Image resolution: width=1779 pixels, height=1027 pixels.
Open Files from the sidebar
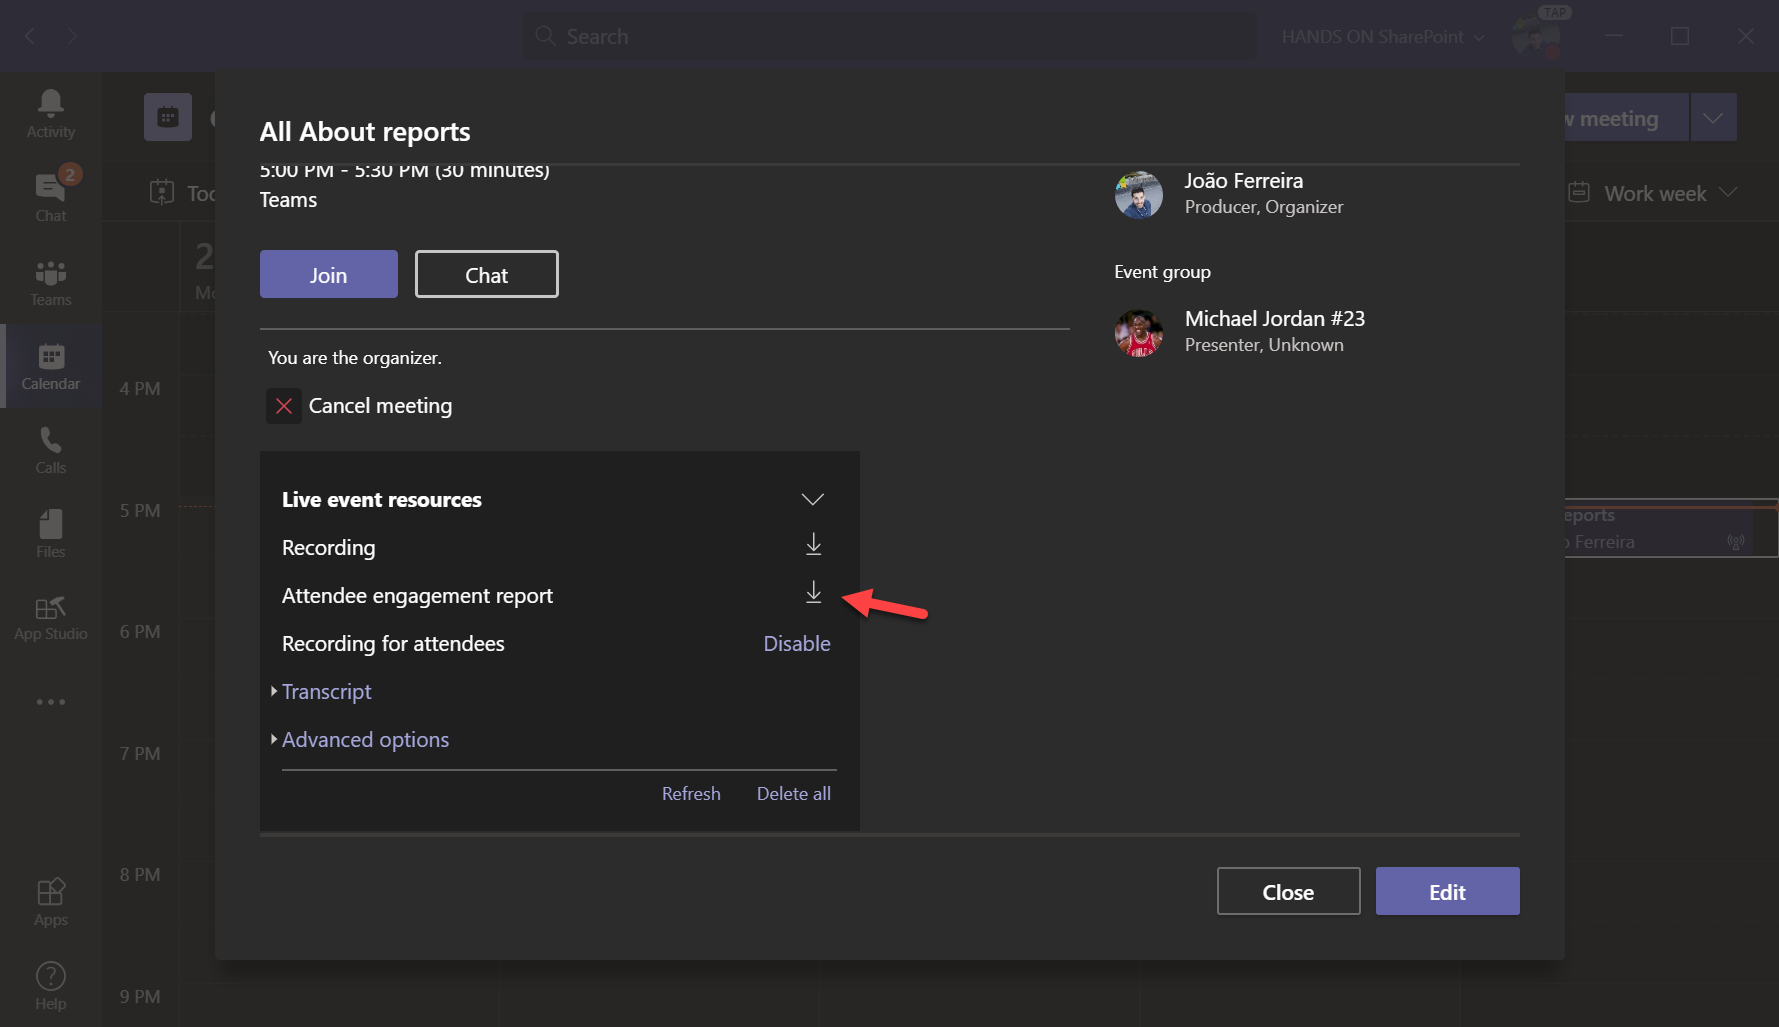50,533
